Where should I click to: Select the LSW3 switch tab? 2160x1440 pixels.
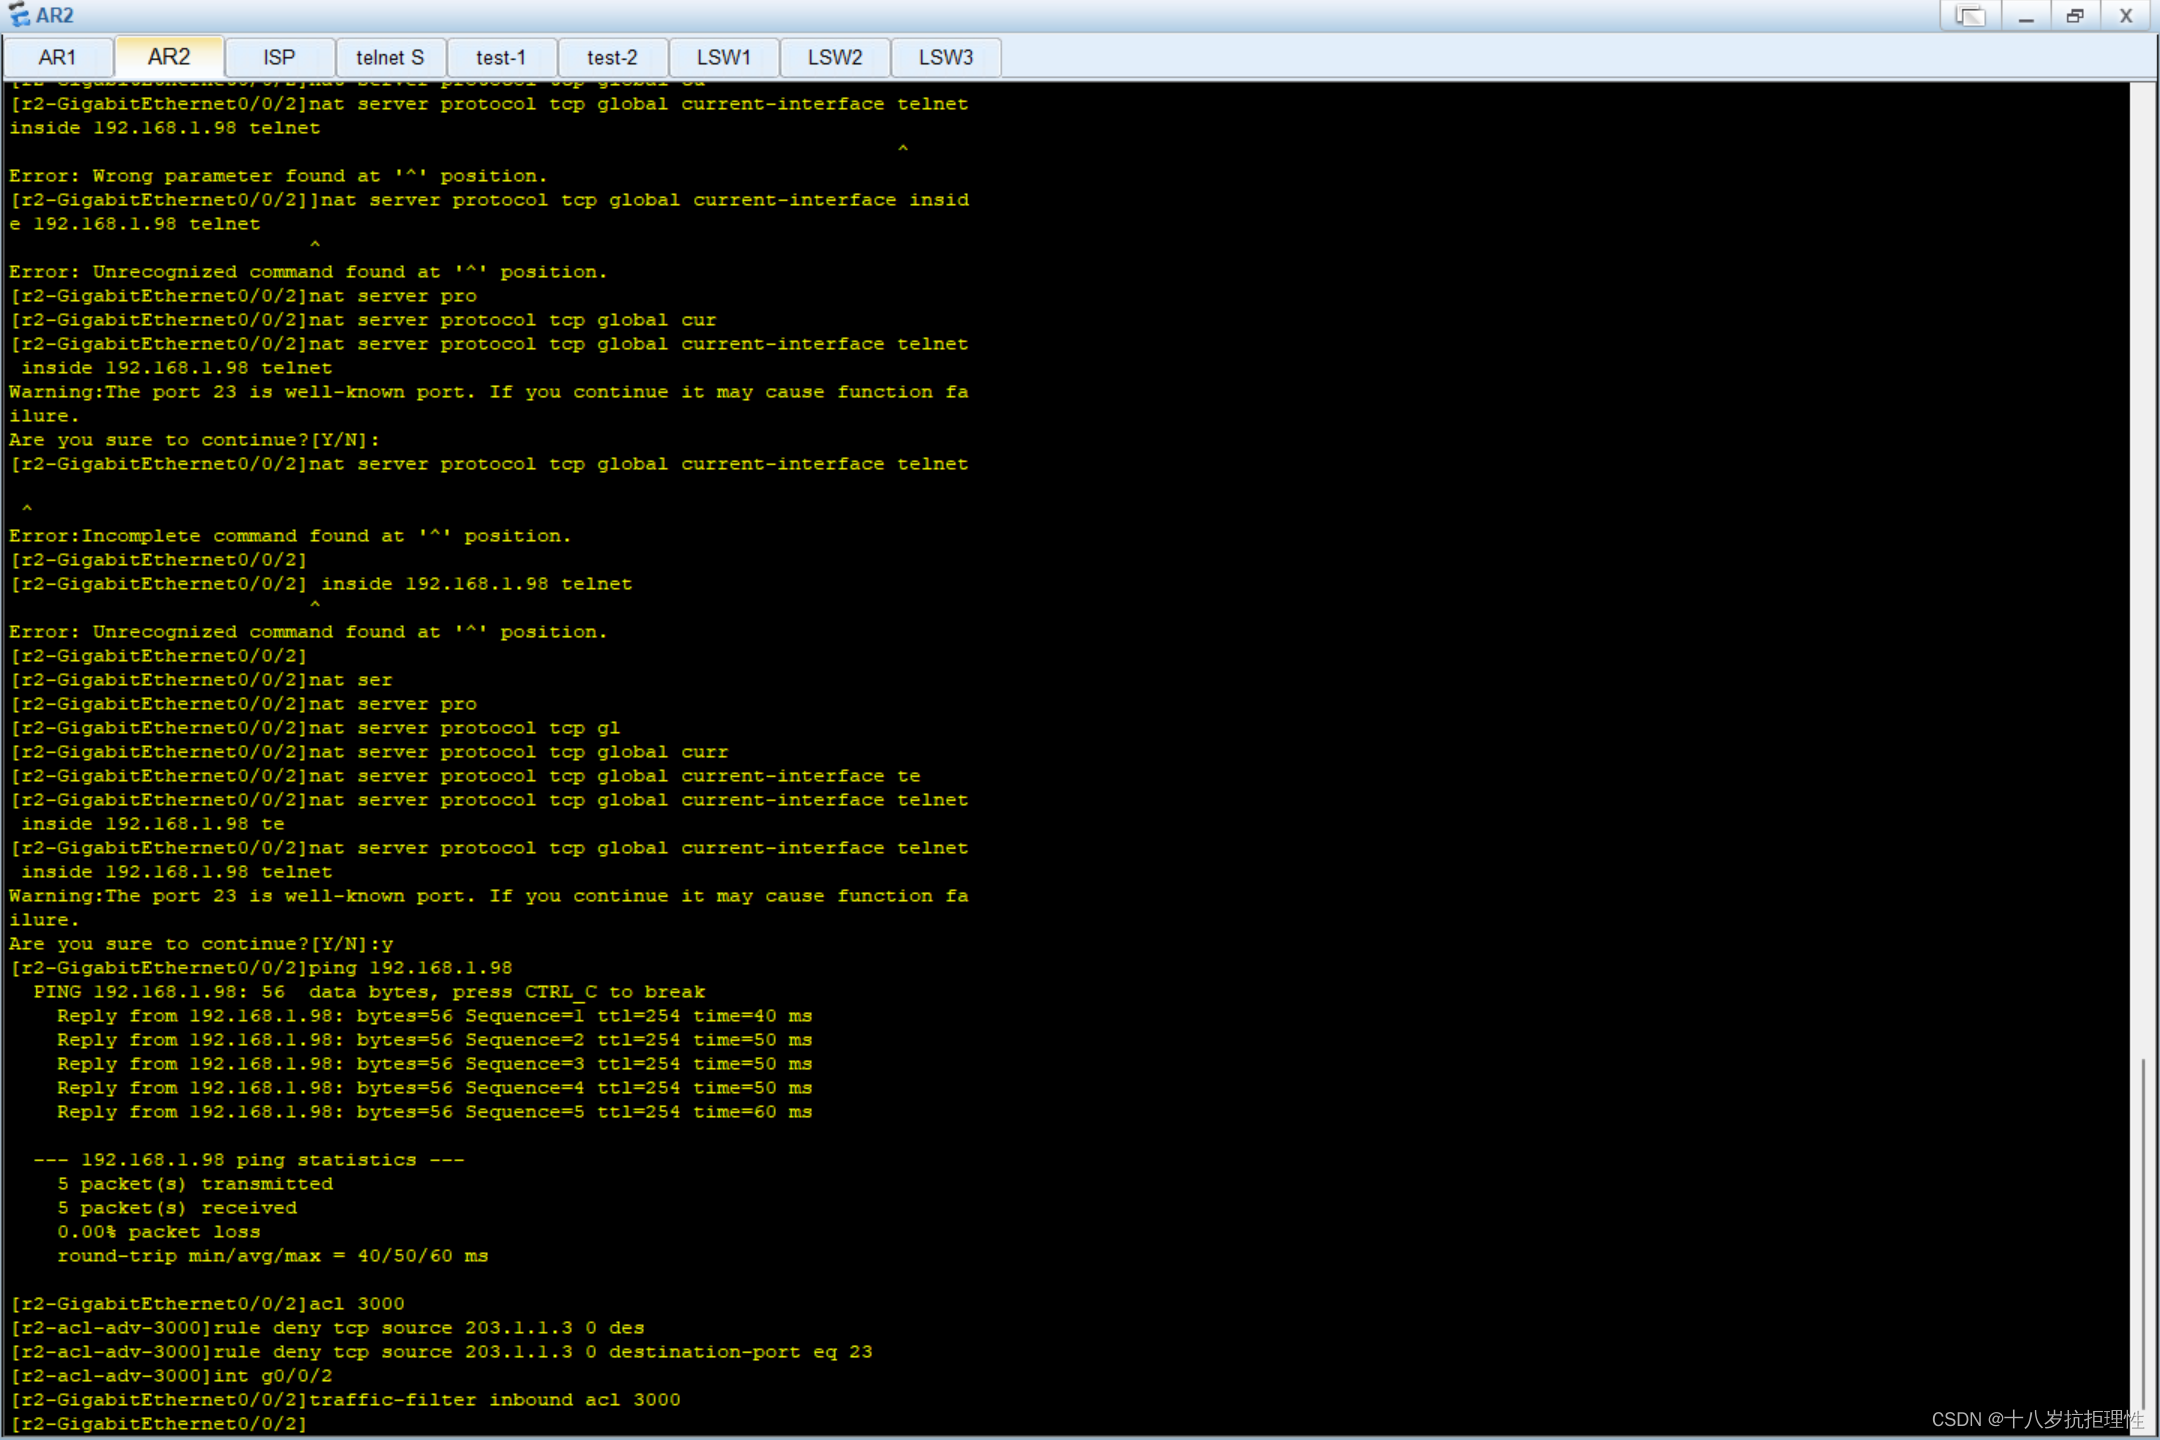945,57
